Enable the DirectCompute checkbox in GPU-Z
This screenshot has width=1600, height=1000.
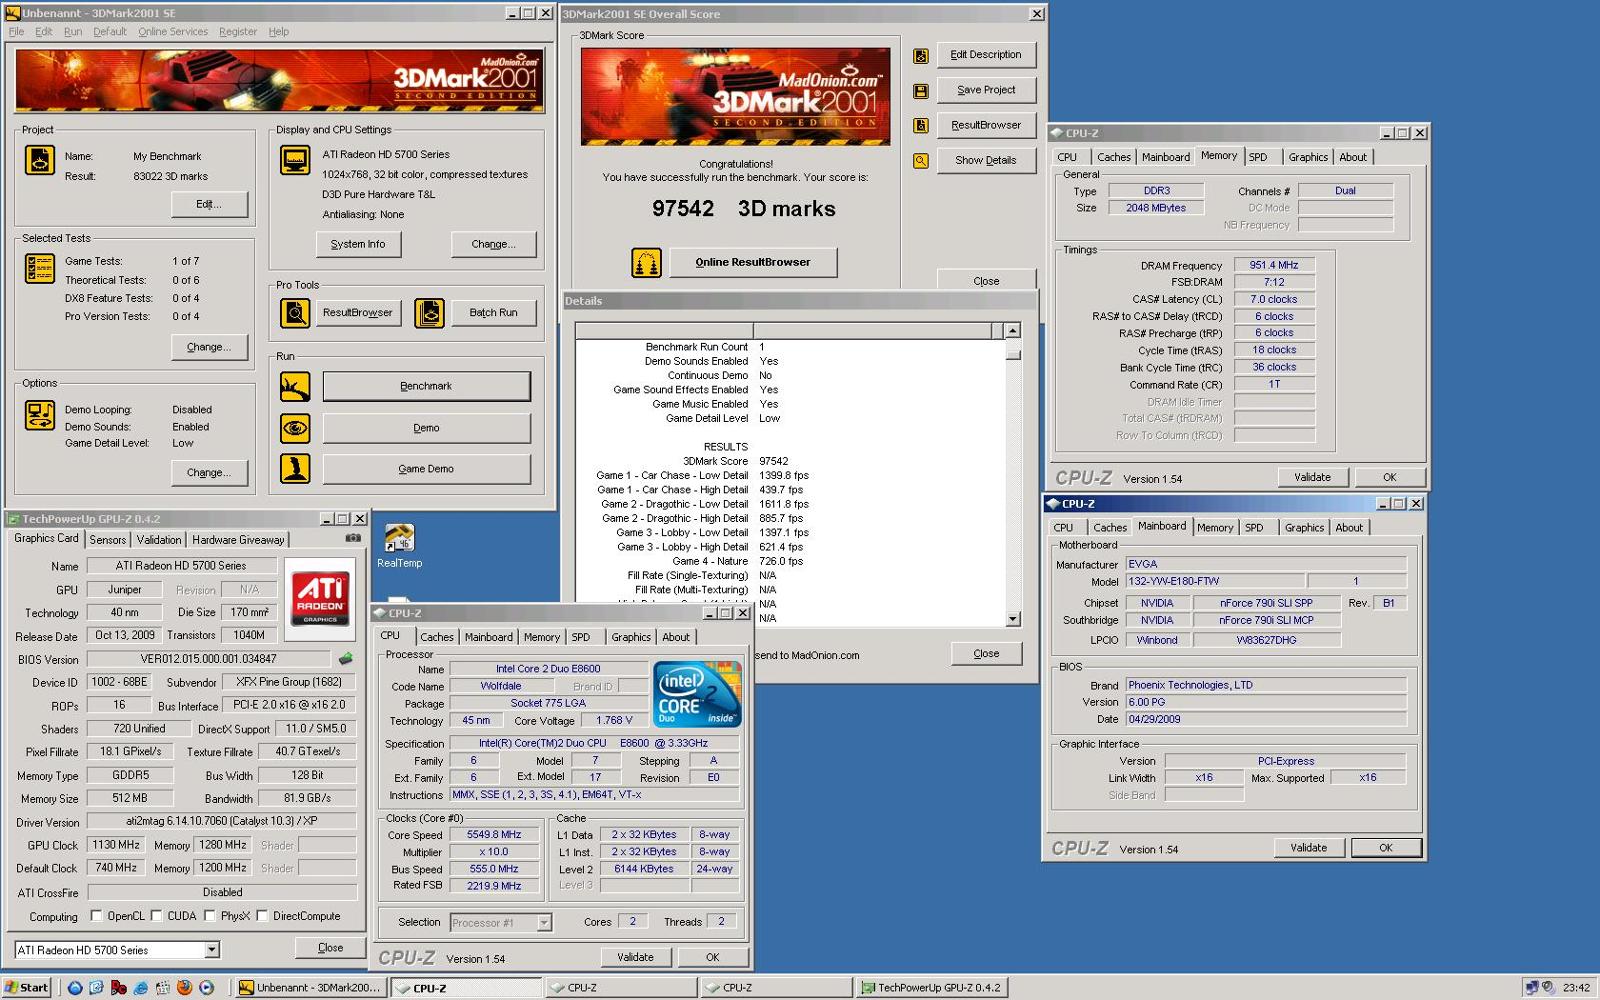pos(262,915)
